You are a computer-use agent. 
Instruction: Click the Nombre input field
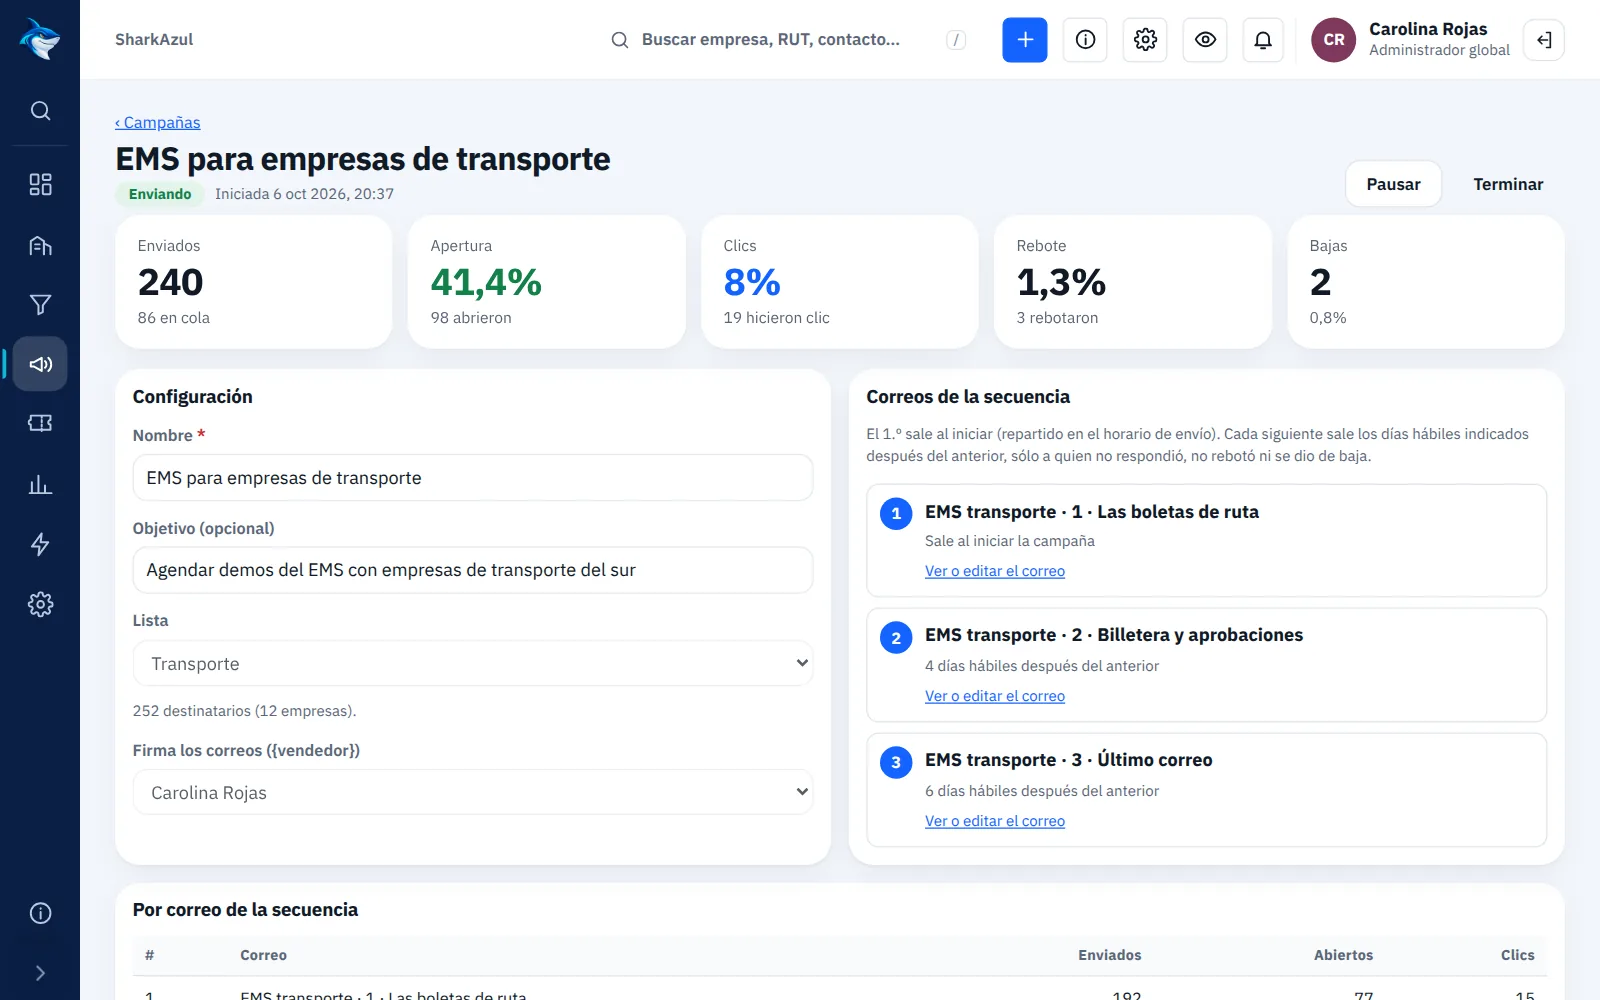click(x=473, y=478)
